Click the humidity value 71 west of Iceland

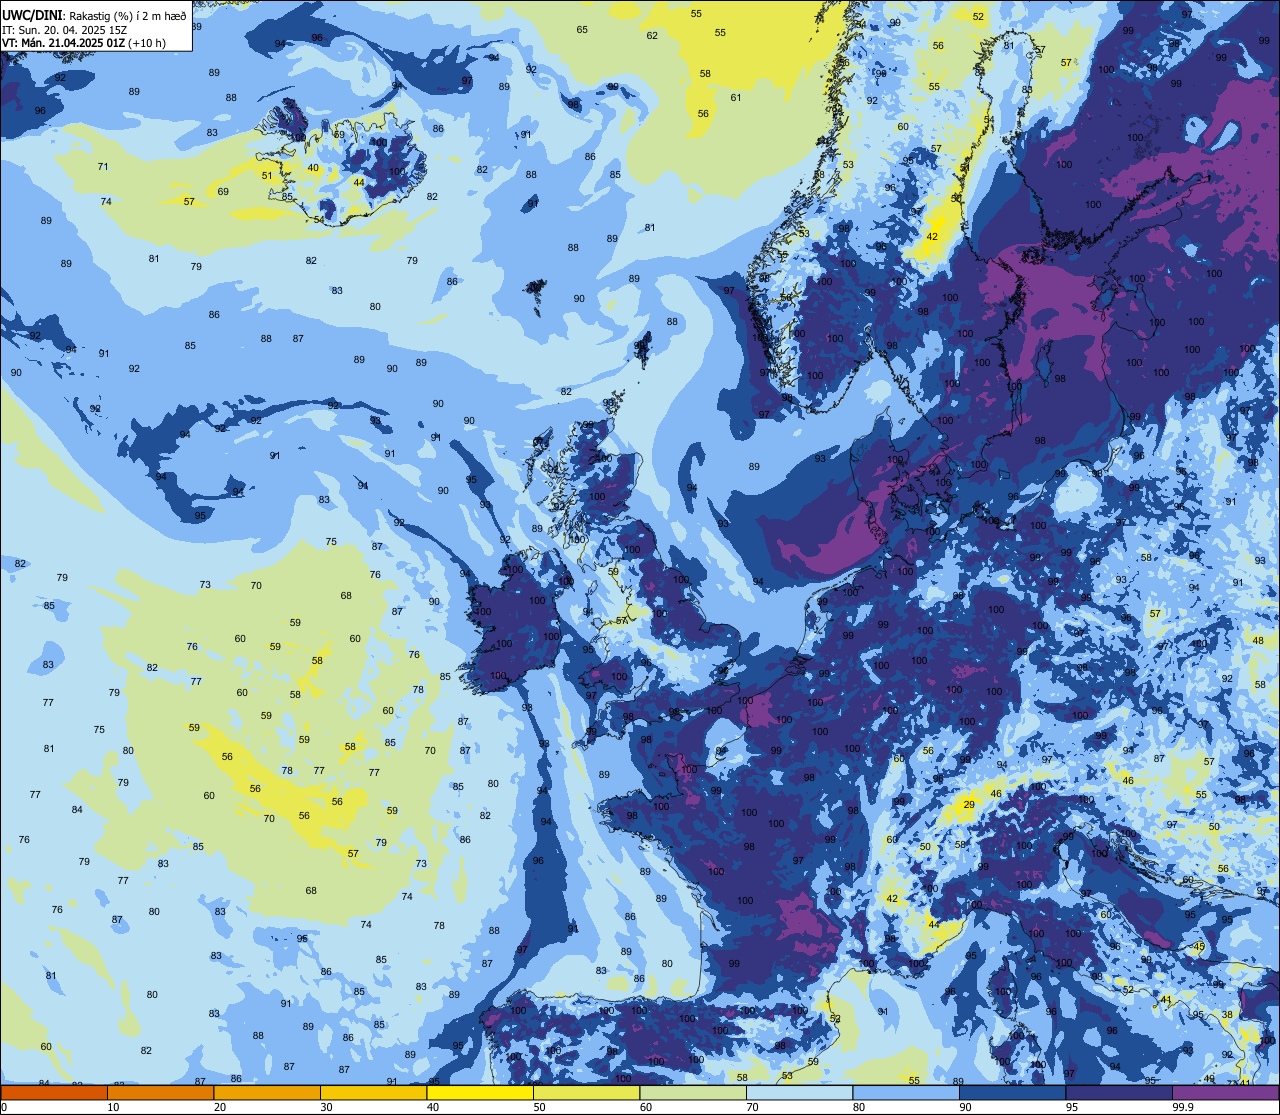103,167
